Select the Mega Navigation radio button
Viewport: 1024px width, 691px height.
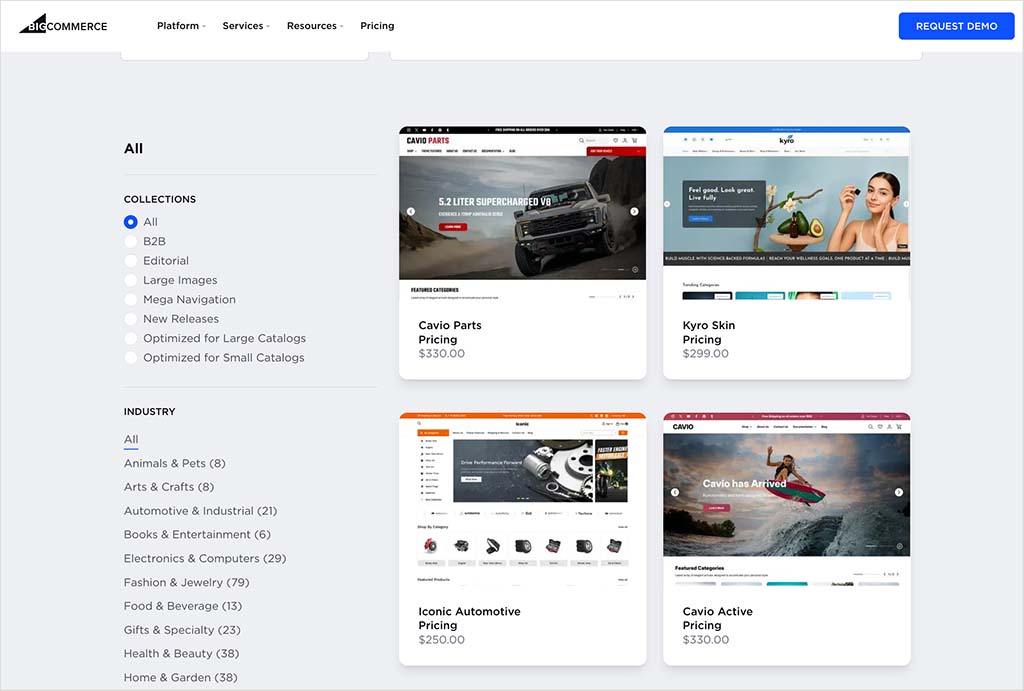tap(131, 299)
